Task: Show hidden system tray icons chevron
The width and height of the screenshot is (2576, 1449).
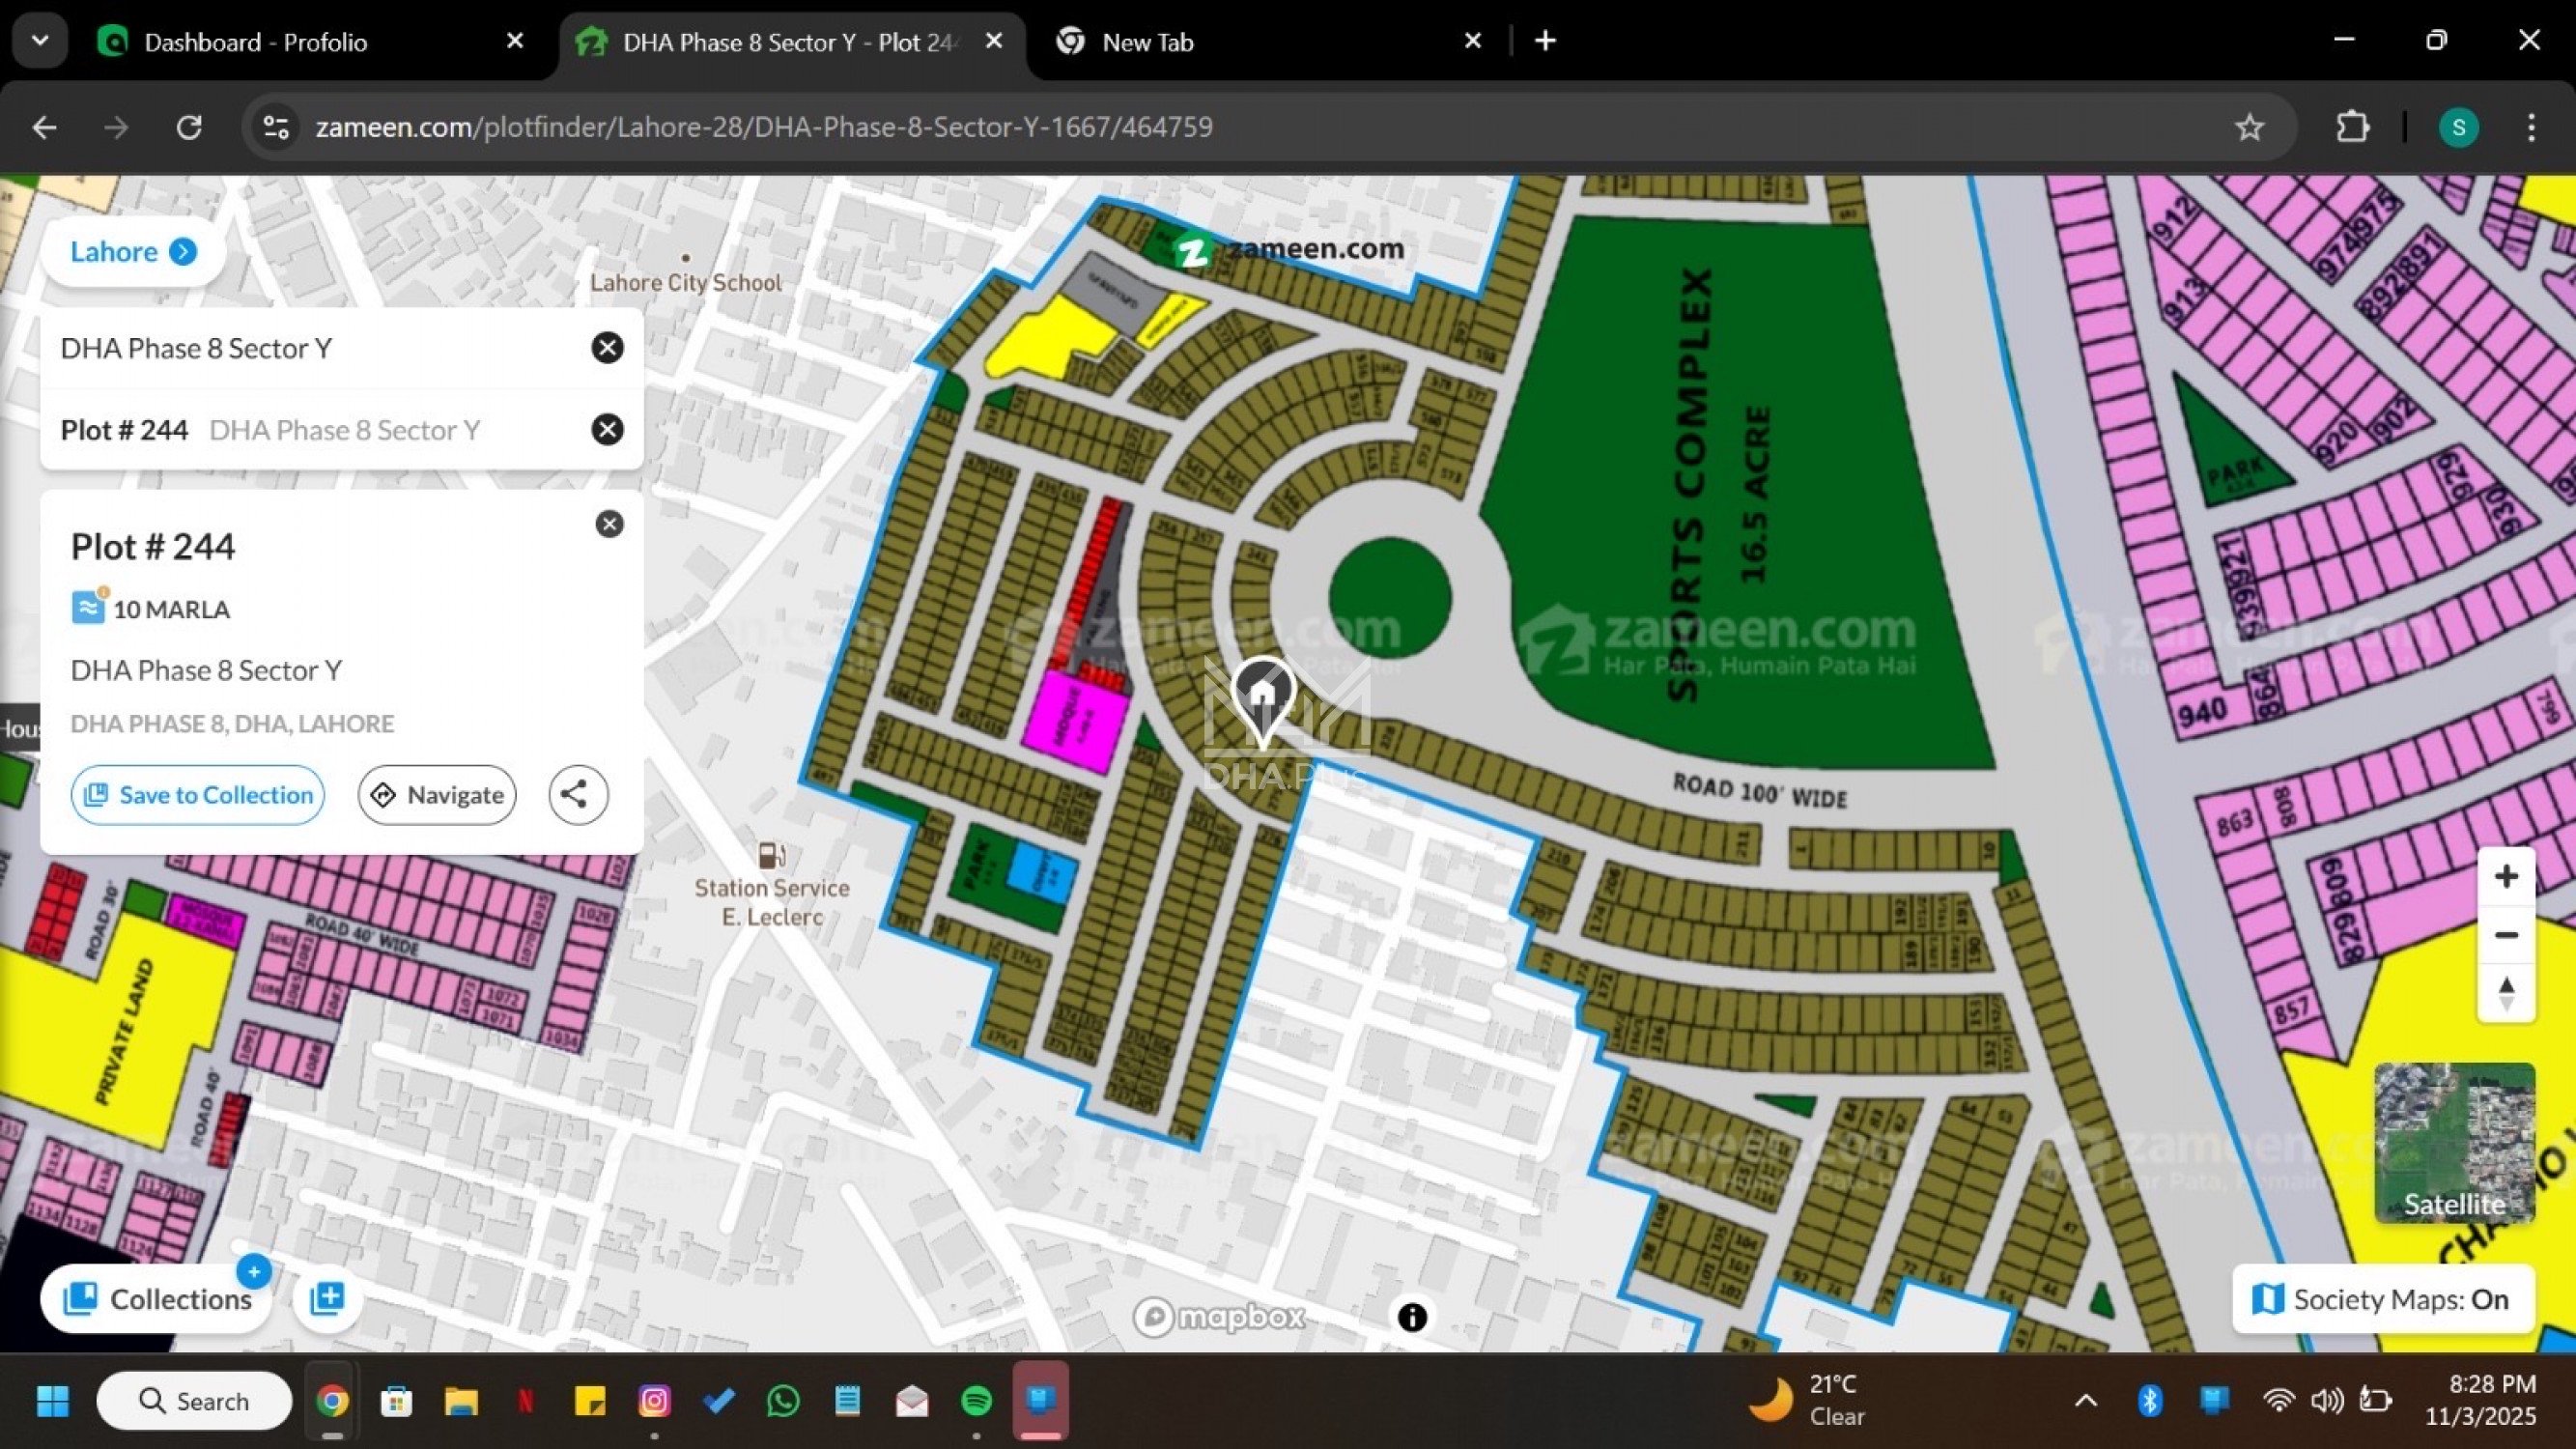Action: pyautogui.click(x=2085, y=1400)
